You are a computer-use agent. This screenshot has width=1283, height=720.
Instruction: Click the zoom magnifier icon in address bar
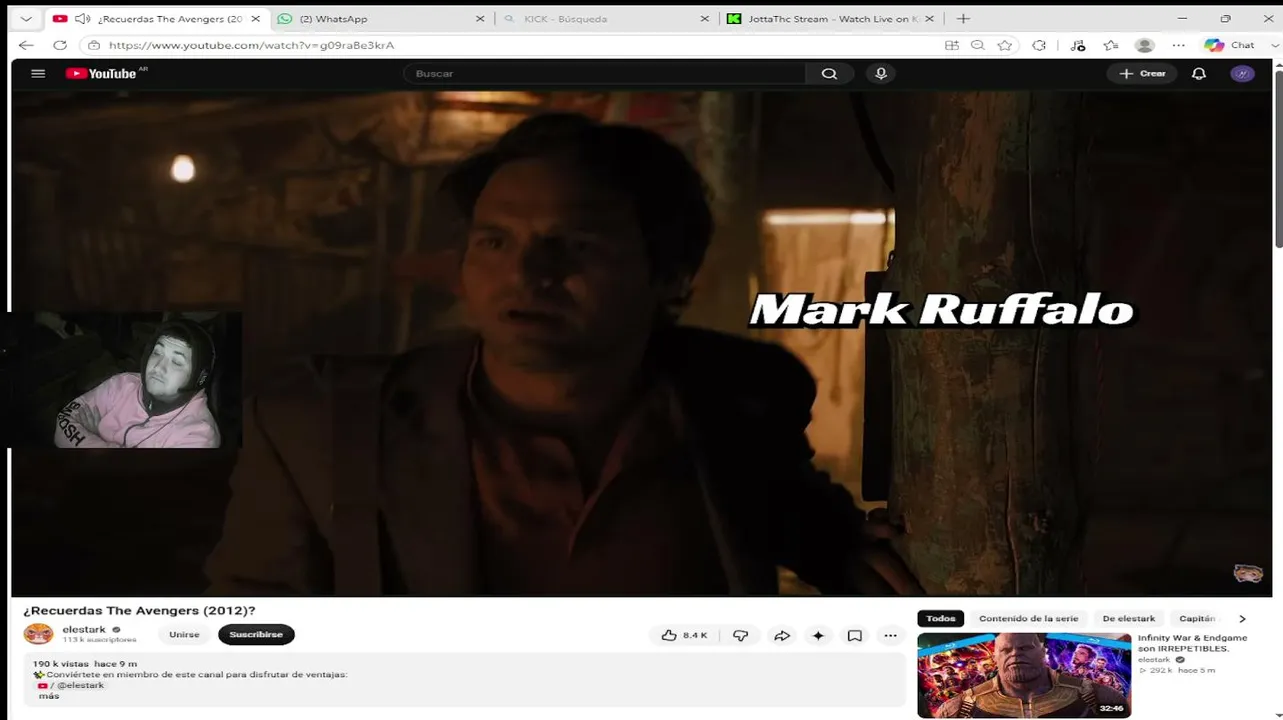pos(978,45)
